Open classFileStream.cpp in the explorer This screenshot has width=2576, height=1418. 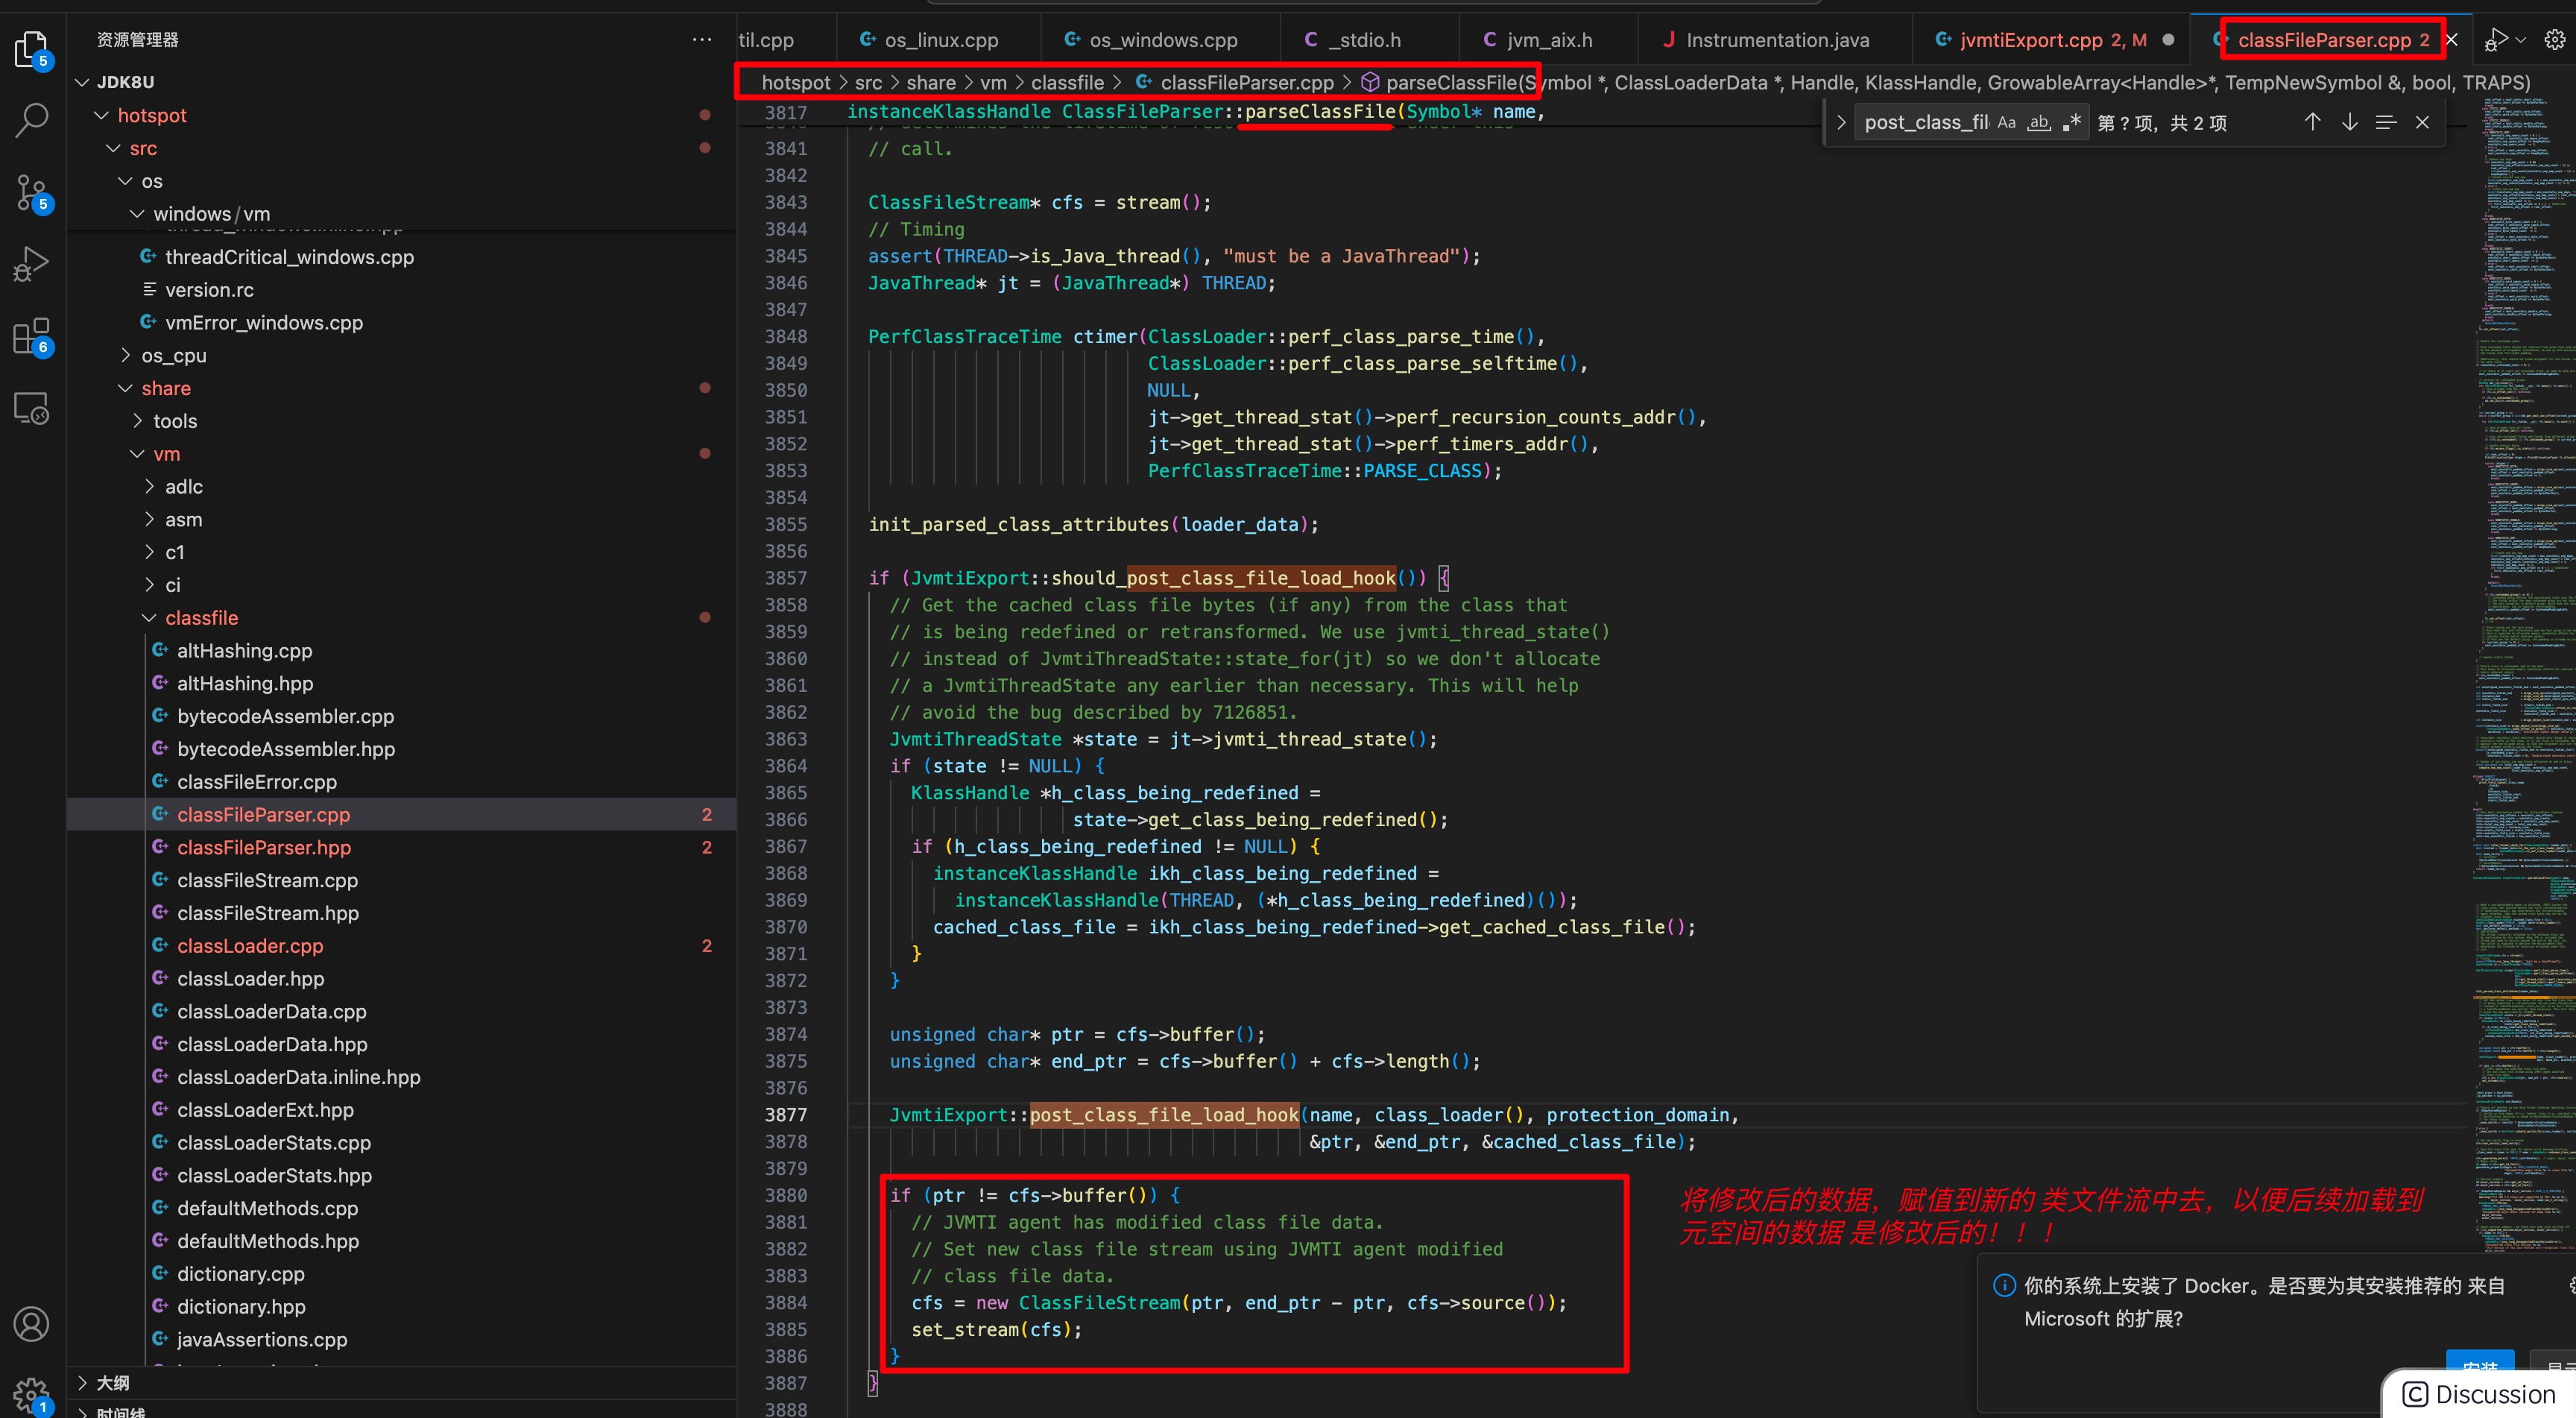[x=402, y=880]
